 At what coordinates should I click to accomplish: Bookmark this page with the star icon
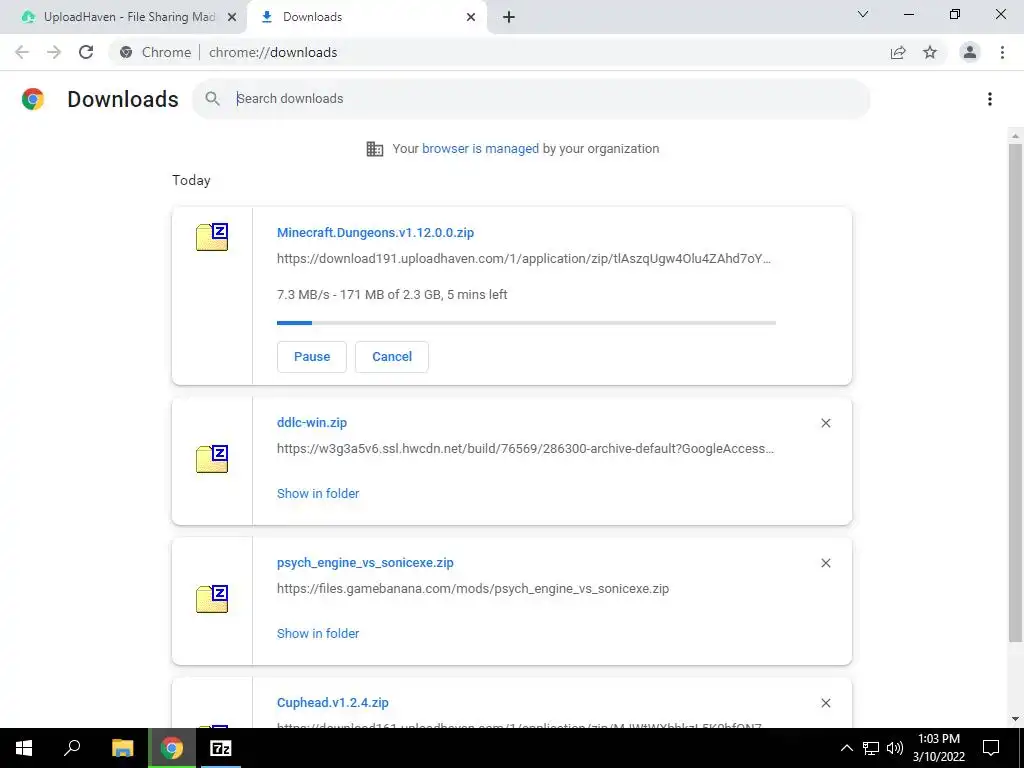pos(930,52)
